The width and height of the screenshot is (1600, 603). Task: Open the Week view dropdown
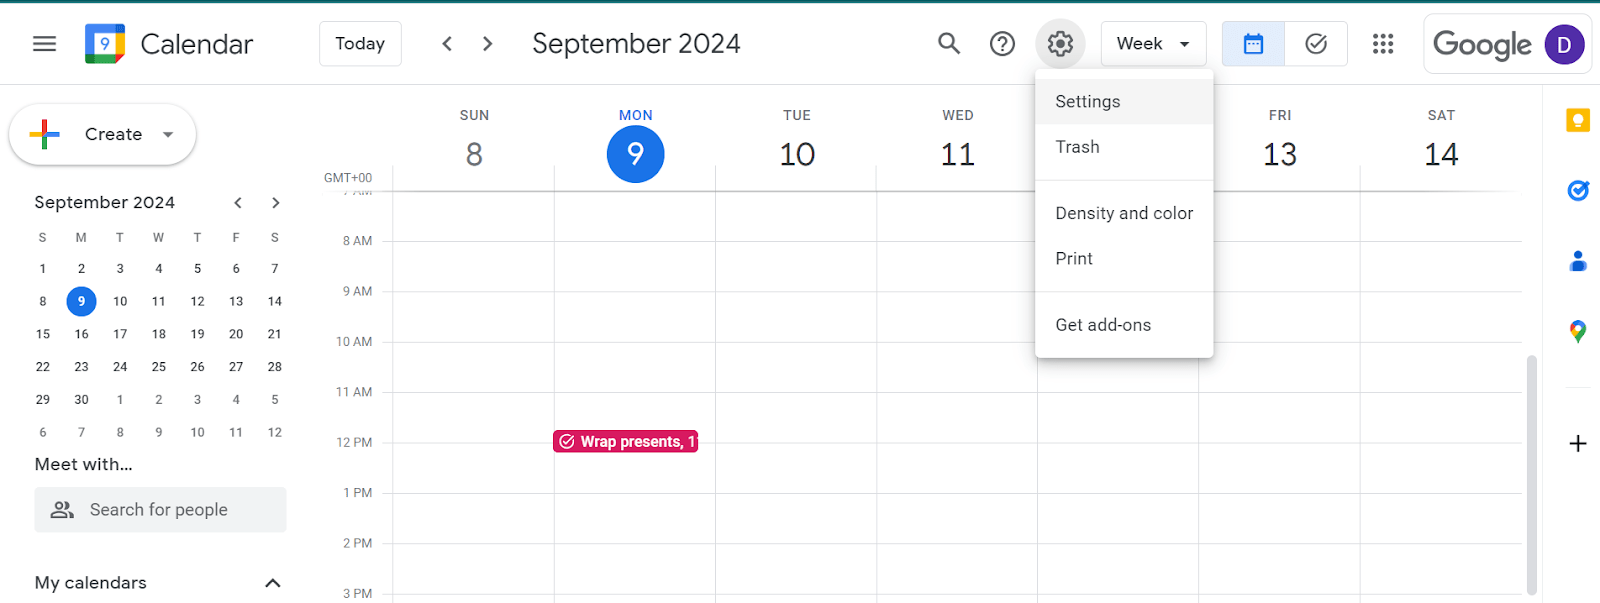click(1153, 44)
